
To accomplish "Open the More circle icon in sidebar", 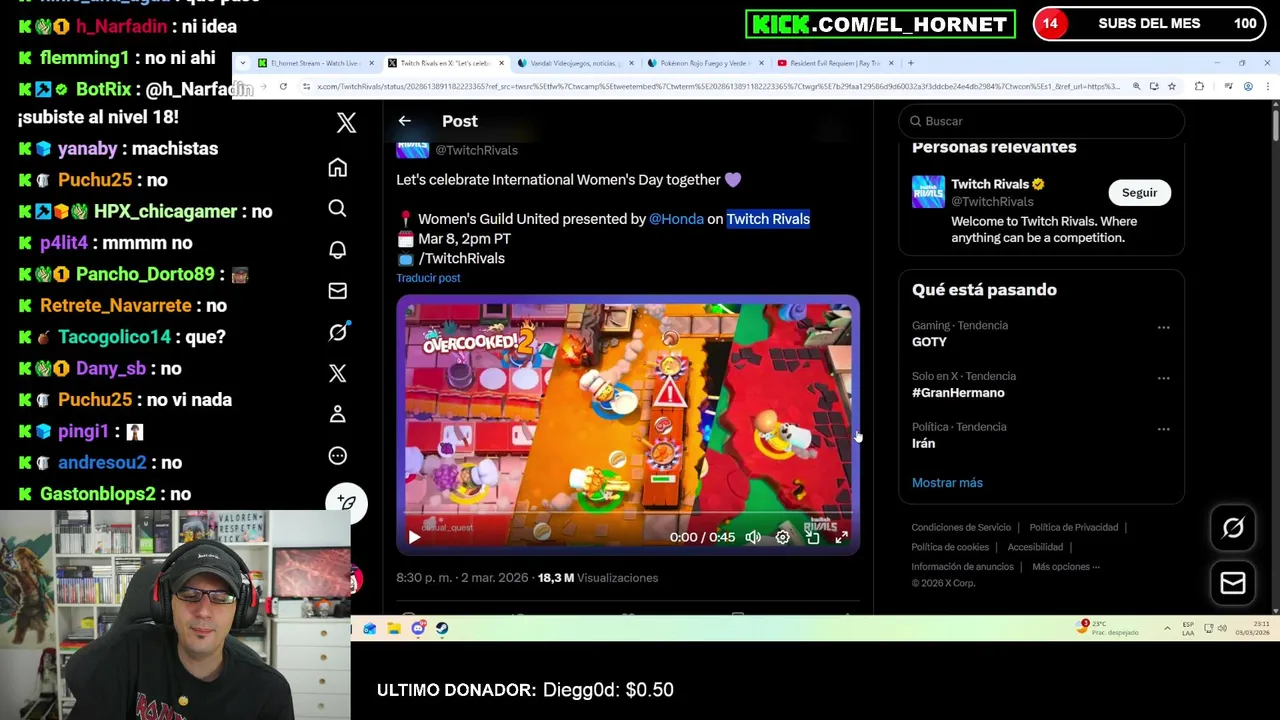I will [x=338, y=455].
